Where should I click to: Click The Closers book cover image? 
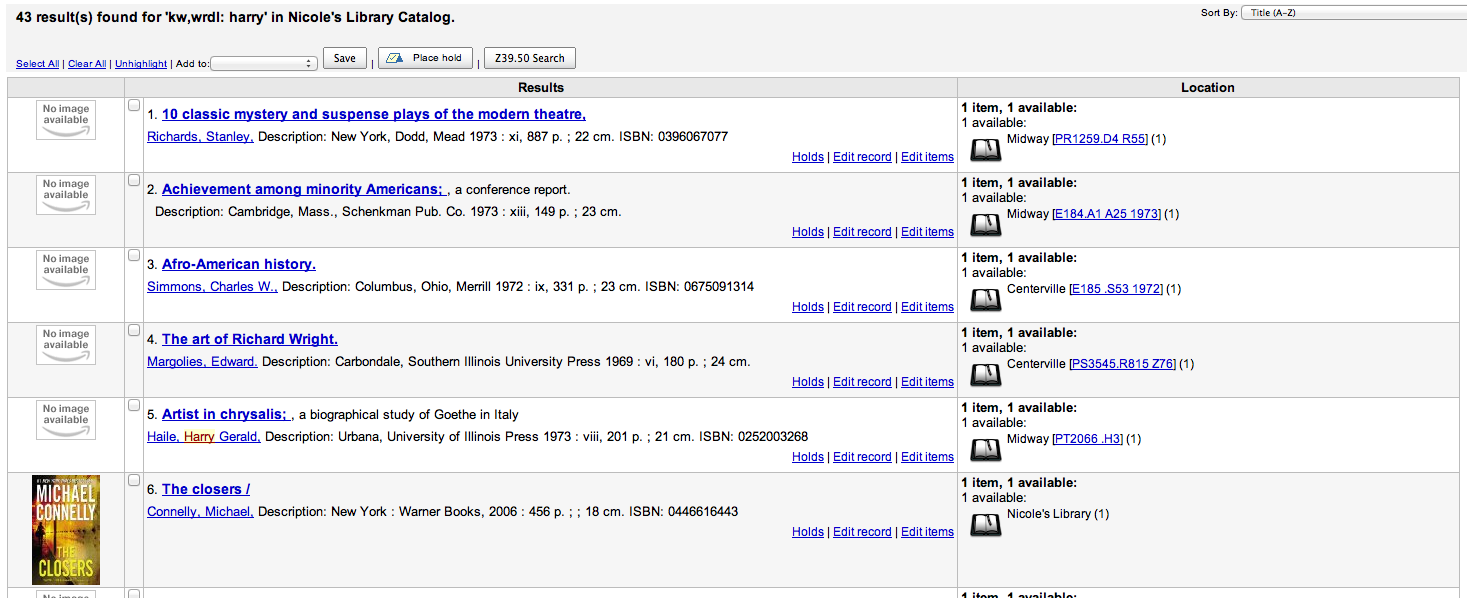click(66, 530)
